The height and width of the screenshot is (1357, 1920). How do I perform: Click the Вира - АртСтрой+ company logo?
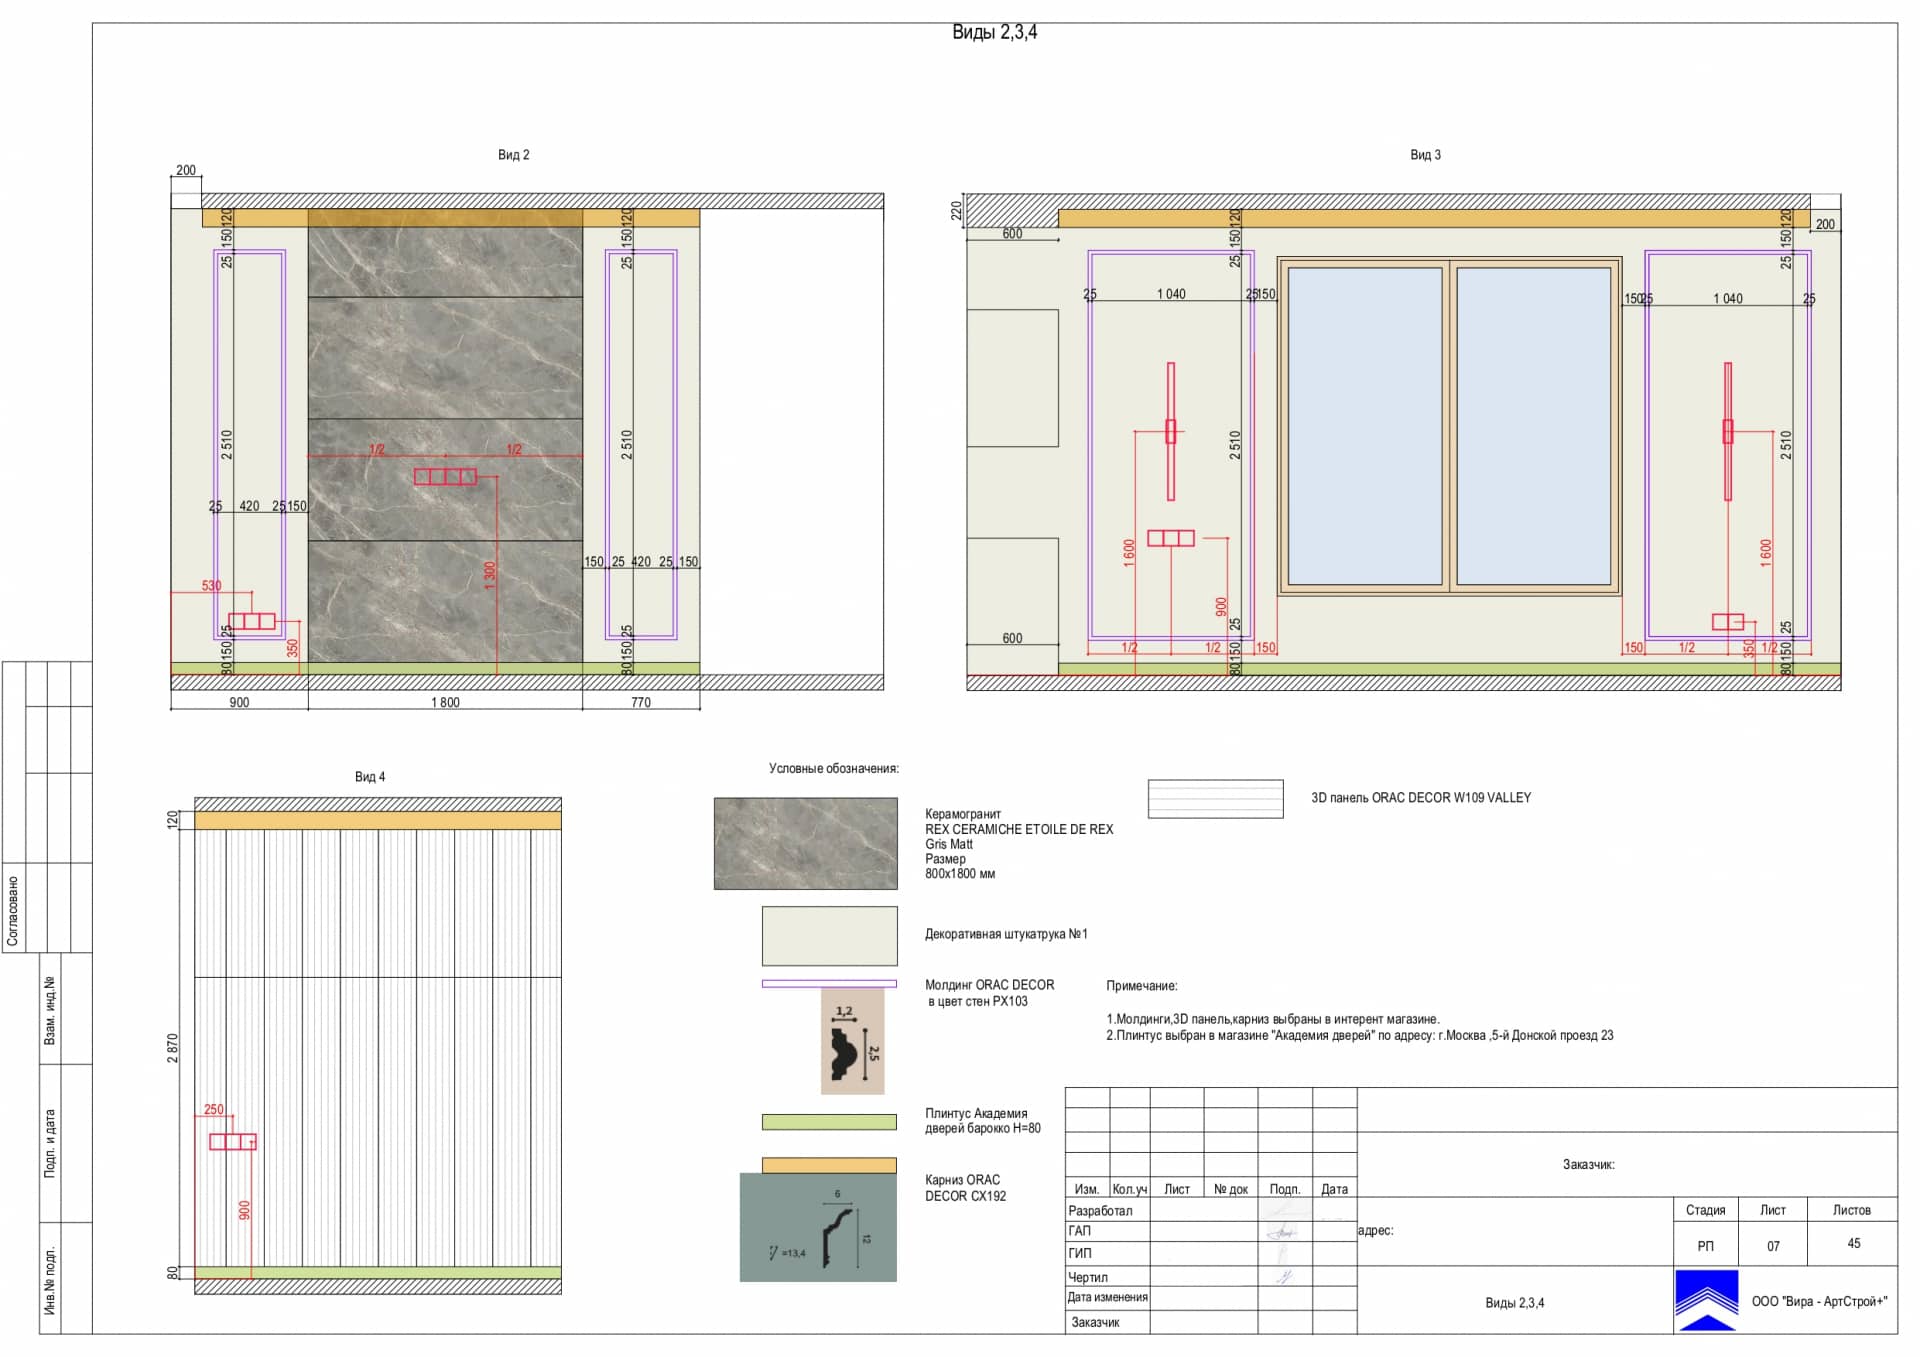1707,1301
